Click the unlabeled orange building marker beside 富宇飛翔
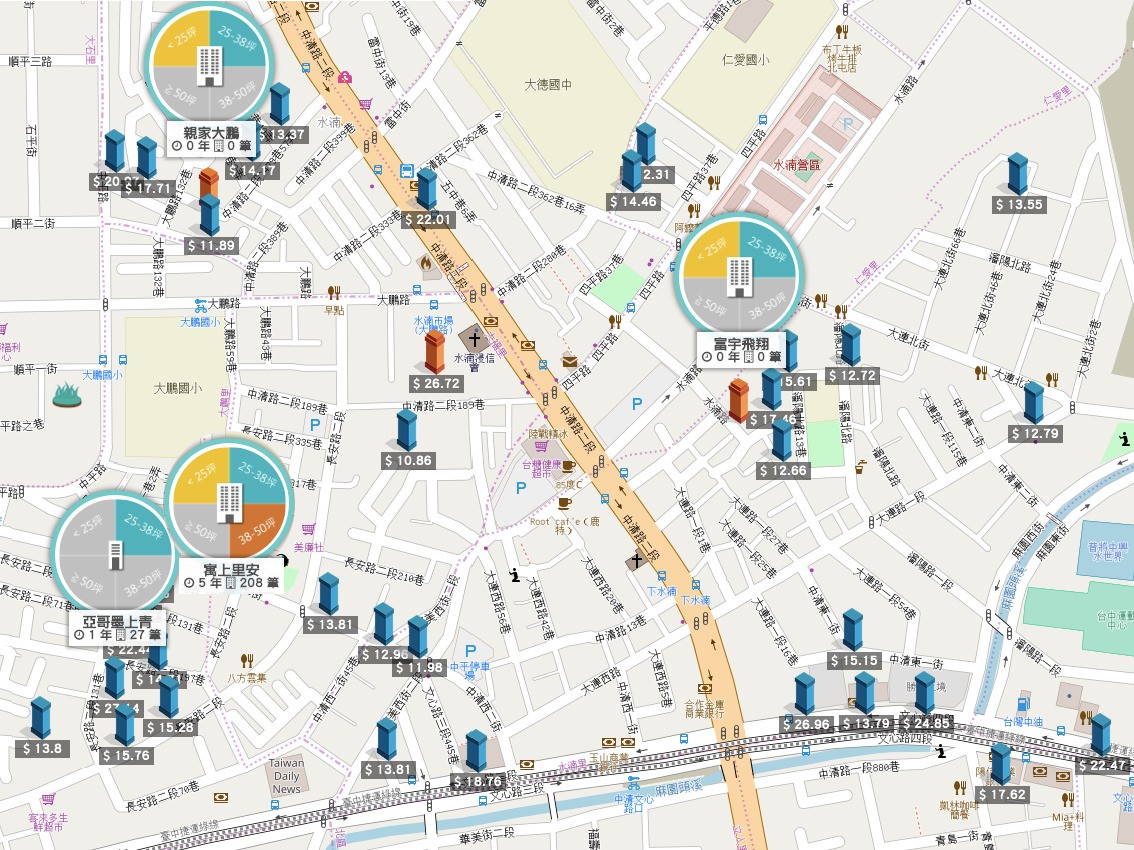Screen dimensions: 1134x850 (738, 400)
